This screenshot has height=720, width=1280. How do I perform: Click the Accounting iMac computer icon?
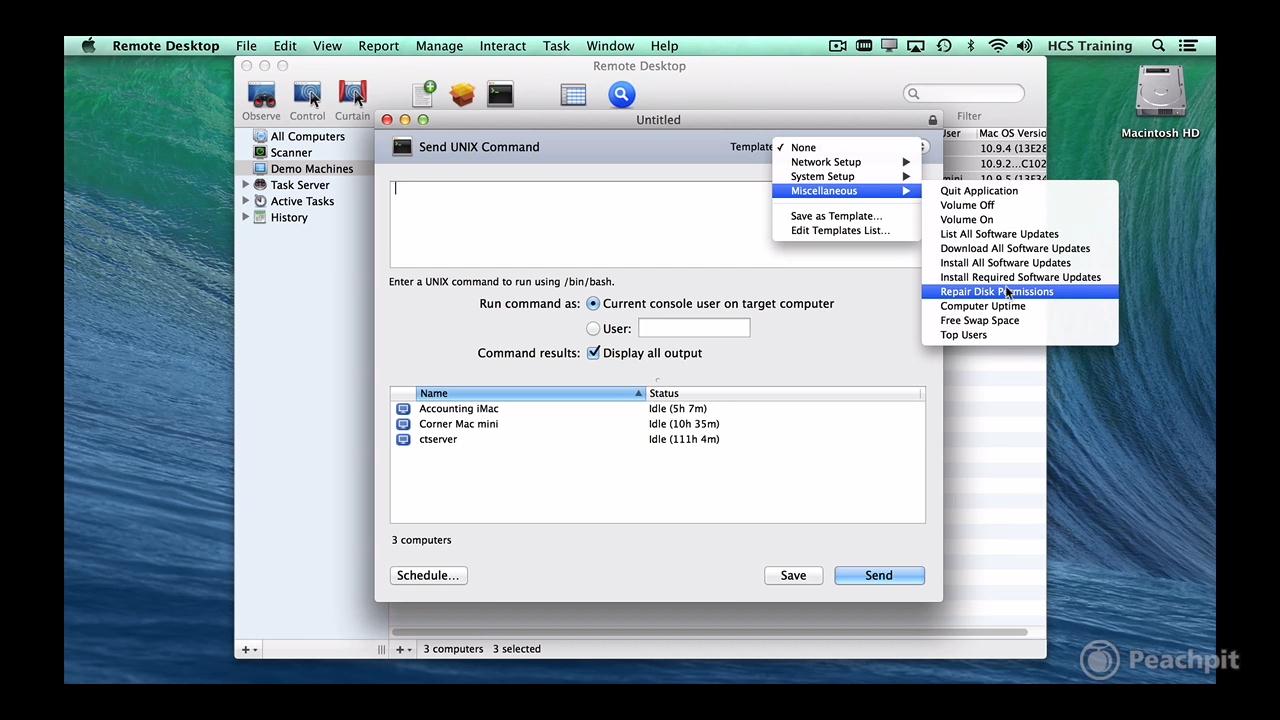tap(403, 409)
